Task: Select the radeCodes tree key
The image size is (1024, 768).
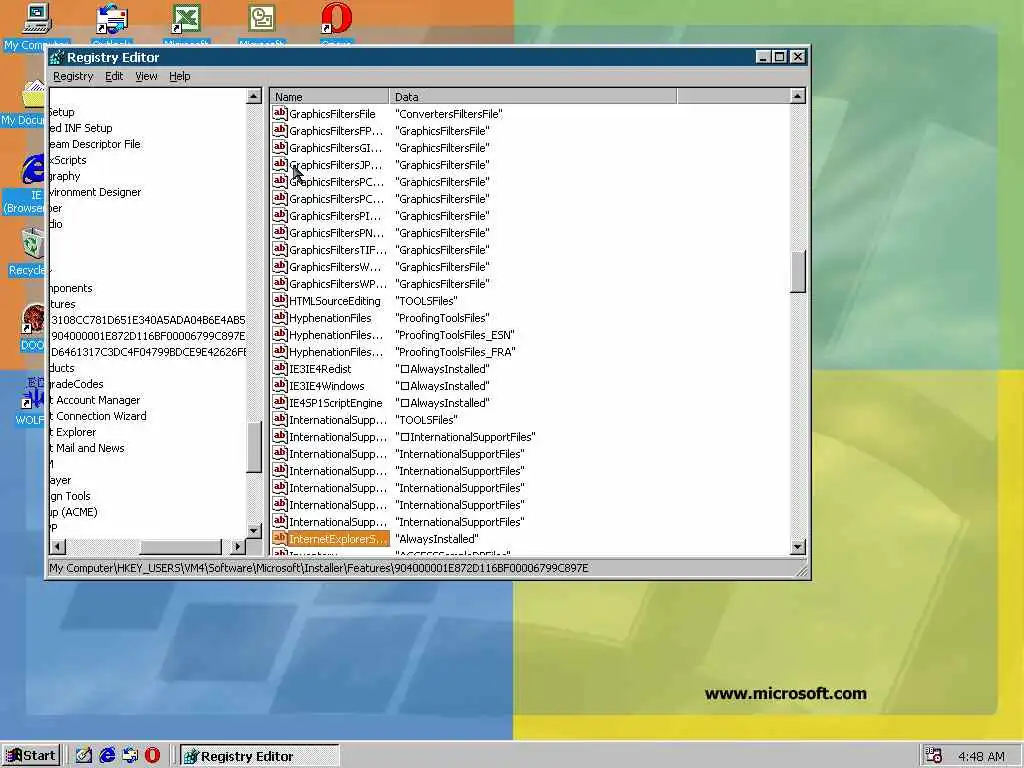Action: click(77, 384)
